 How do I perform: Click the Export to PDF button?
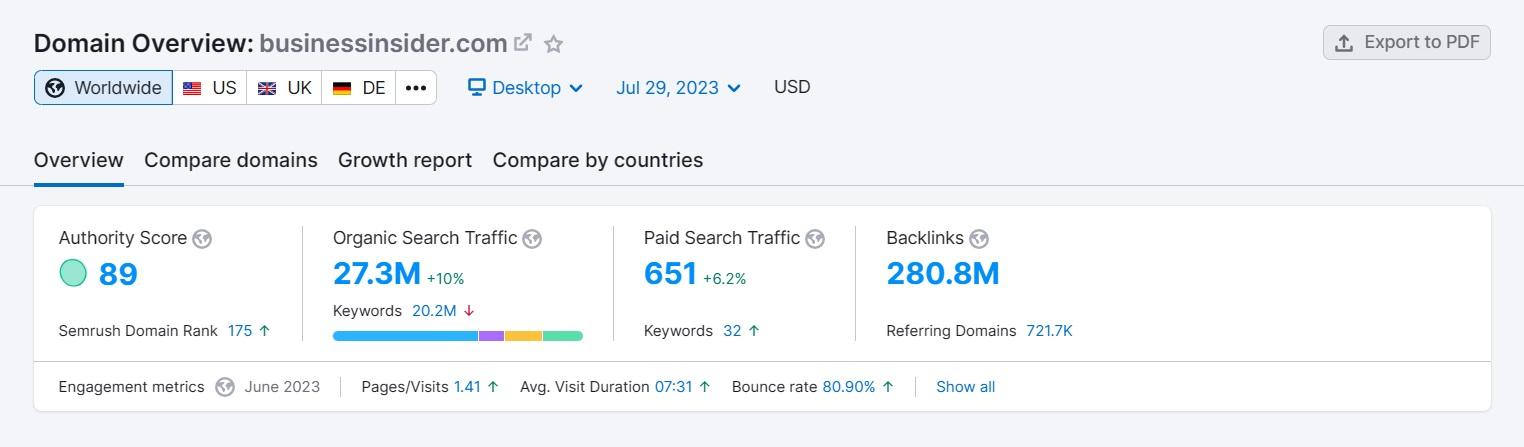click(1406, 42)
